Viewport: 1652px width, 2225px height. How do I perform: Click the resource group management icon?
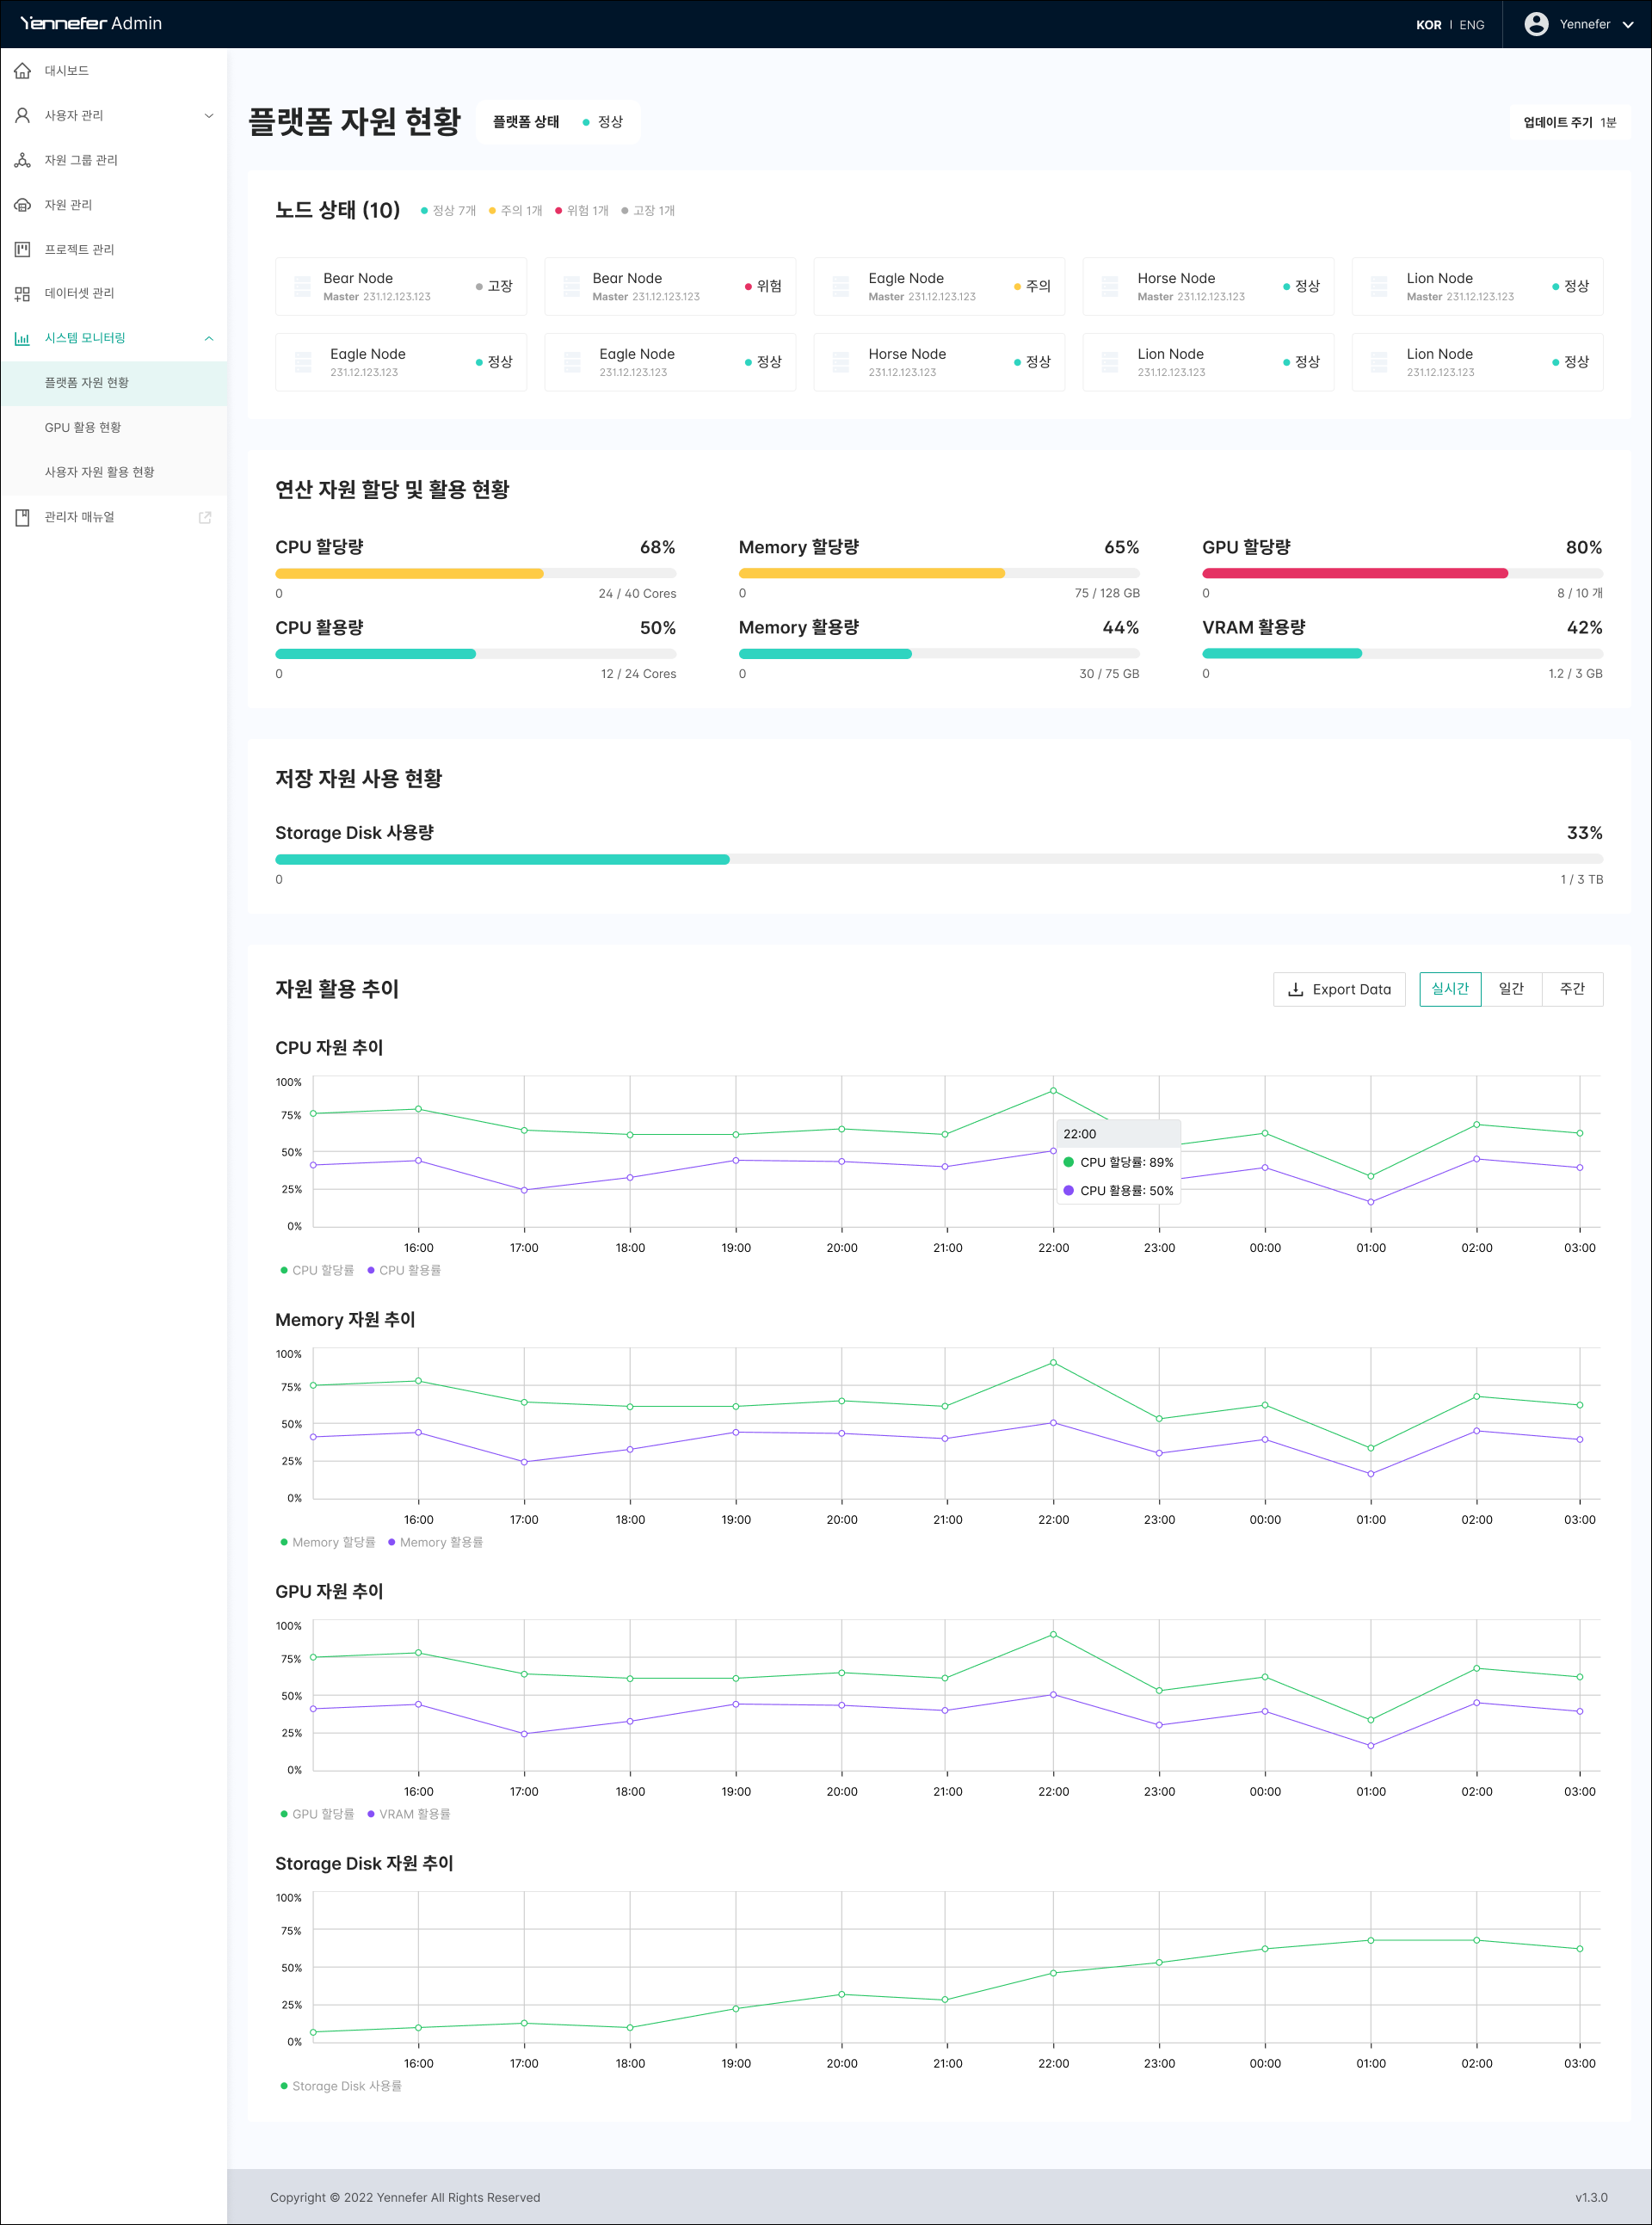point(22,160)
